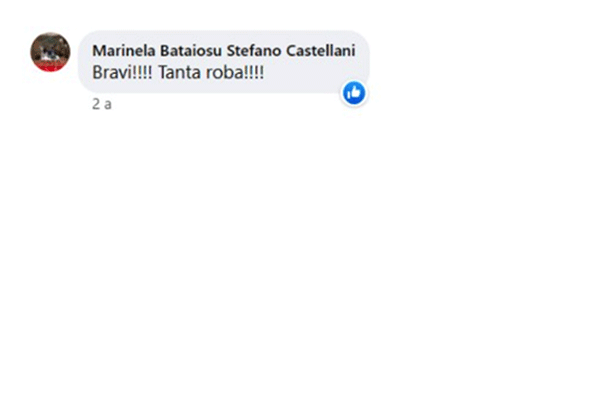The height and width of the screenshot is (400, 600).
Task: Click the comment text 'Bravi!!!! Tanta roba!!!!'
Action: [x=178, y=72]
